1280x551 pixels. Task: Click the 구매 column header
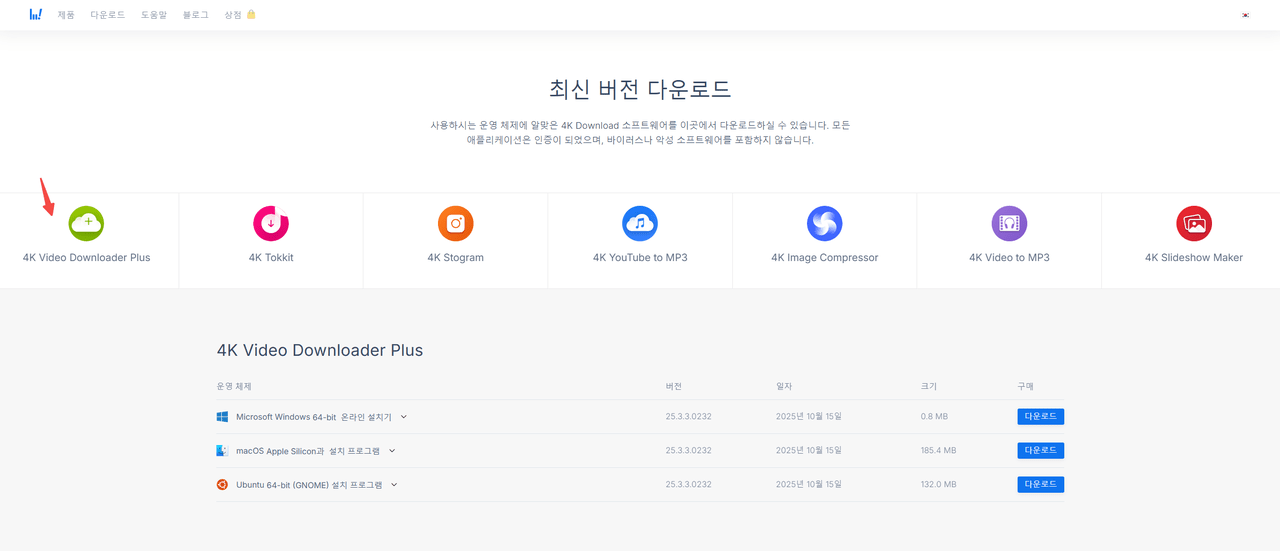(x=1026, y=386)
